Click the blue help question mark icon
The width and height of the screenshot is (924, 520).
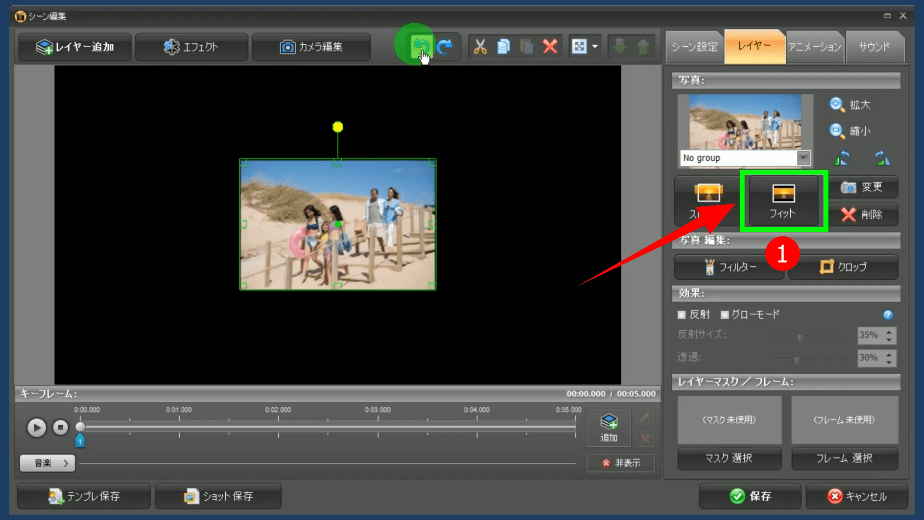tap(888, 314)
